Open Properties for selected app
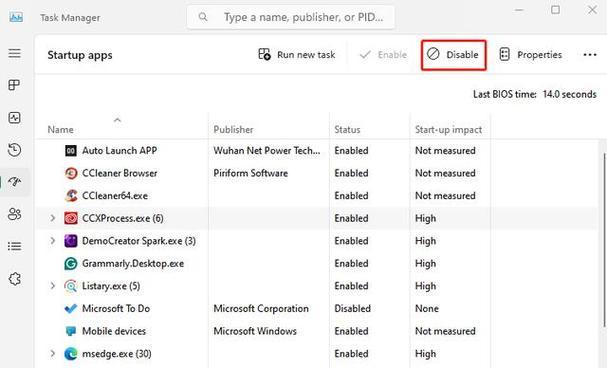 click(x=531, y=55)
